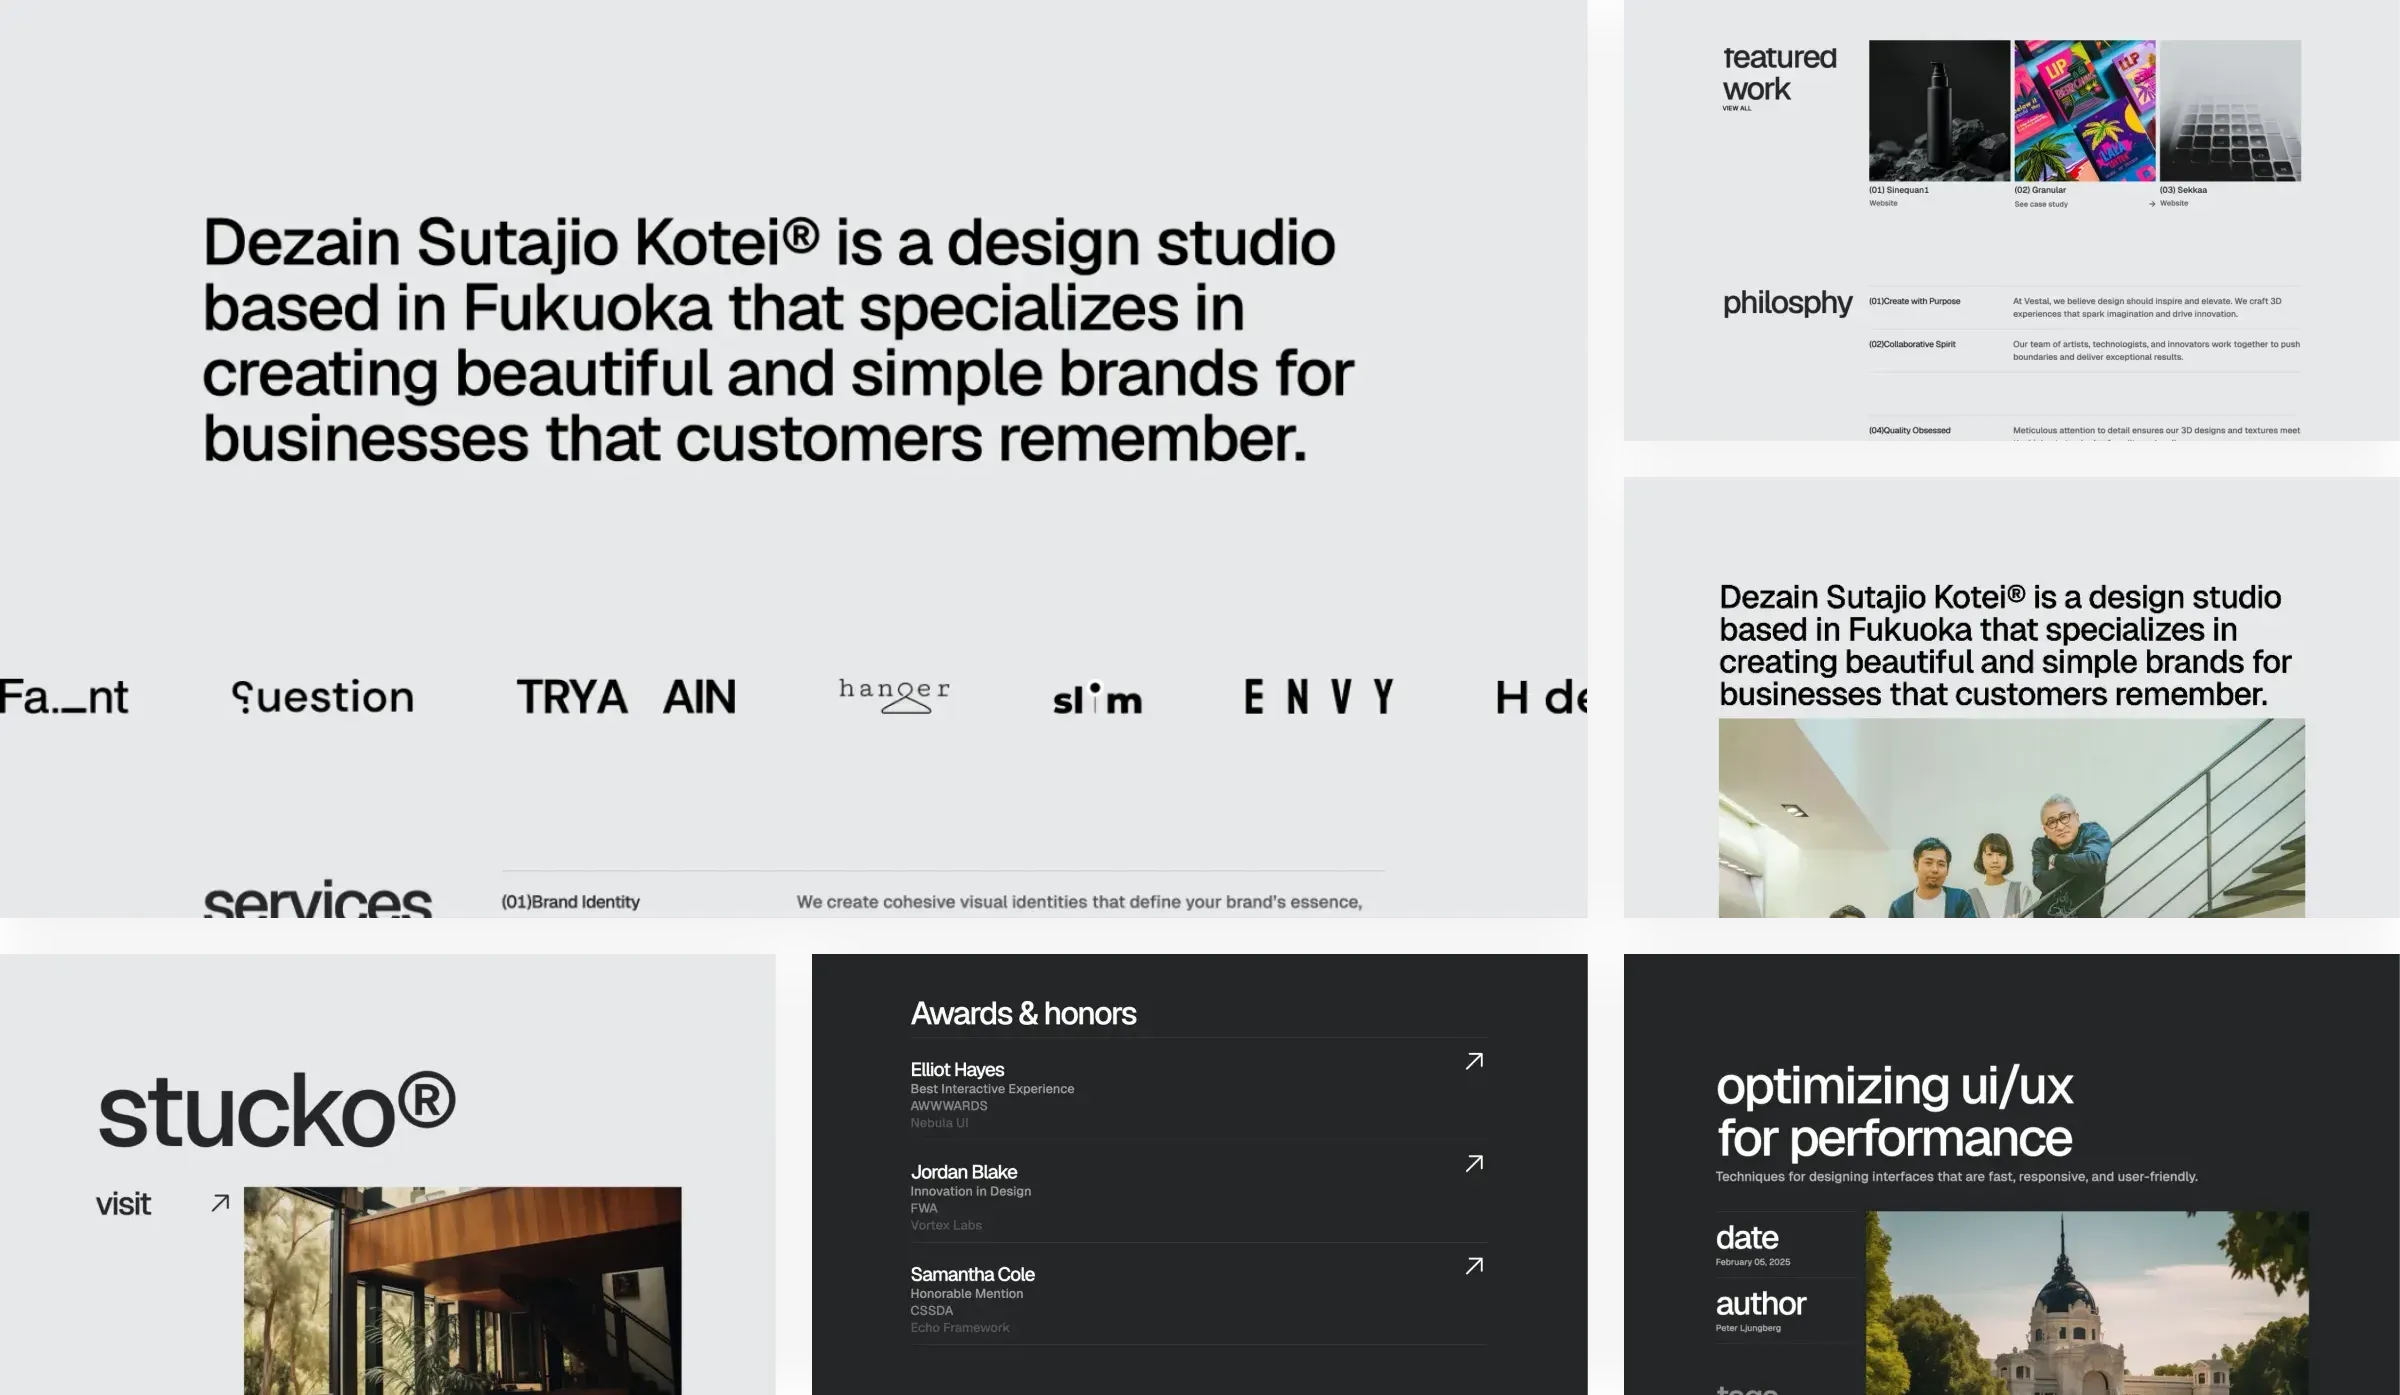Viewport: 2400px width, 1395px height.
Task: Click the optimizing ui/ux for performance title
Action: [1894, 1111]
